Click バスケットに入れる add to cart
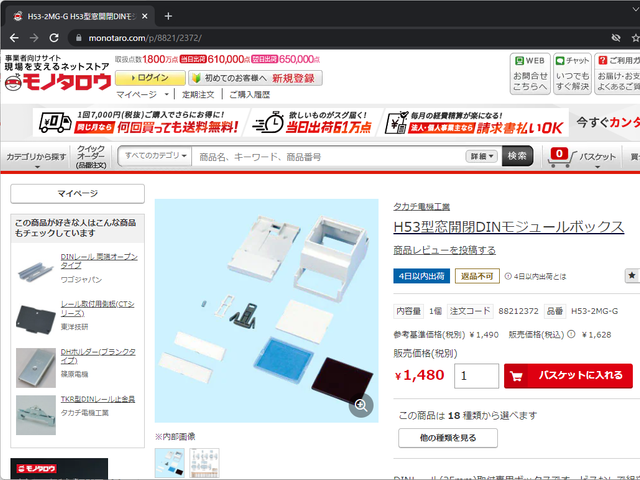This screenshot has width=640, height=480. (x=568, y=376)
